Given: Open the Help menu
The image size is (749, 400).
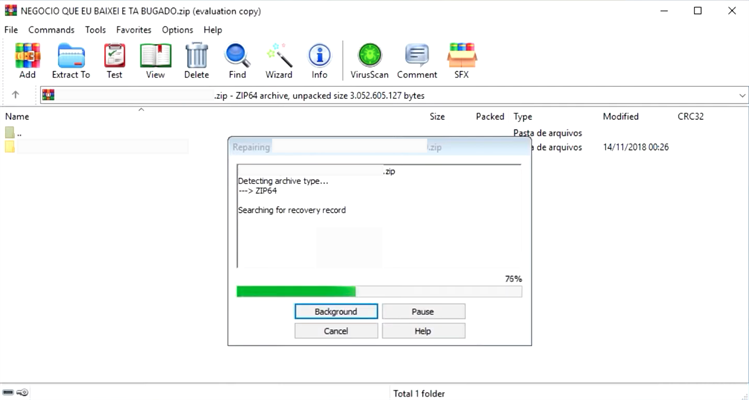Looking at the screenshot, I should [213, 30].
